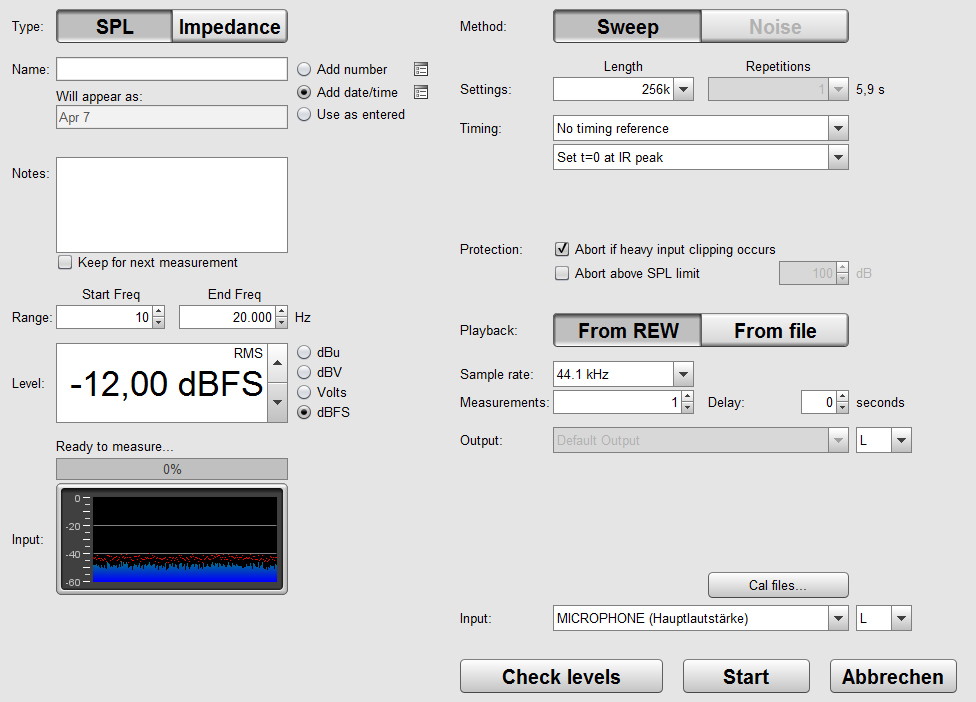This screenshot has height=702, width=976.
Task: Toggle Abort above SPL limit checkbox
Action: pyautogui.click(x=562, y=273)
